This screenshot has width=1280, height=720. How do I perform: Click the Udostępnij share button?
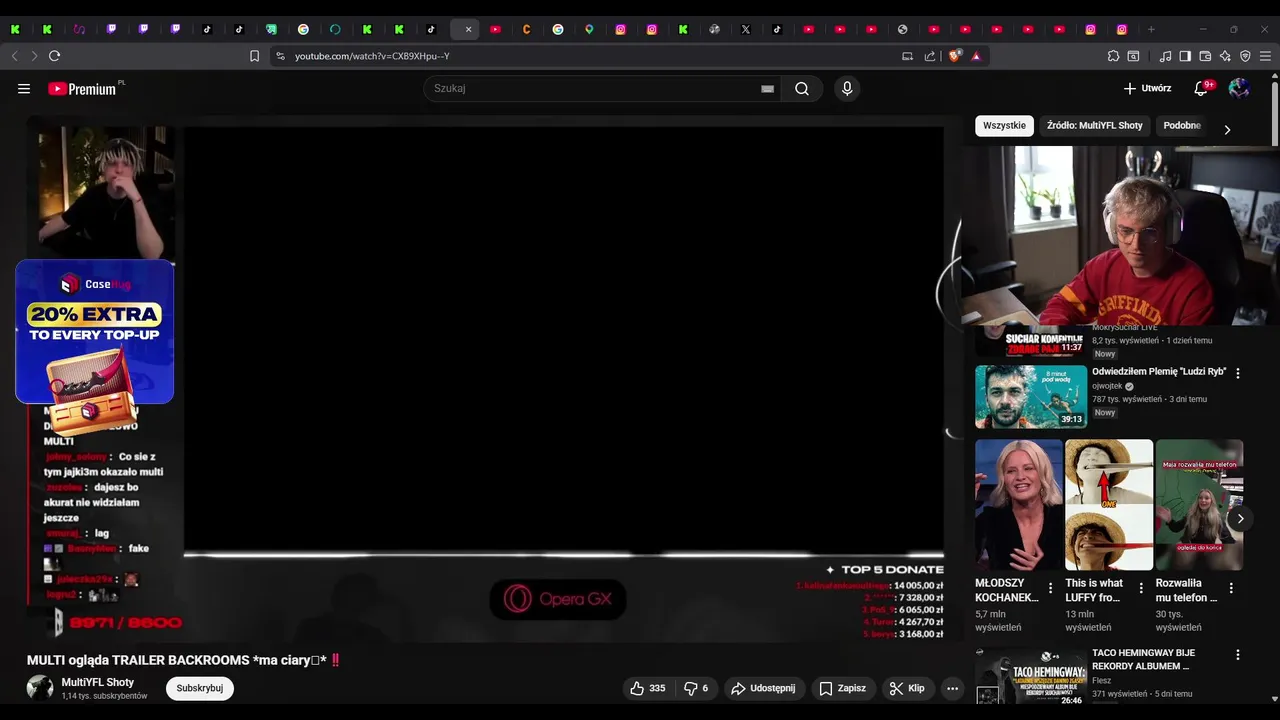click(763, 688)
